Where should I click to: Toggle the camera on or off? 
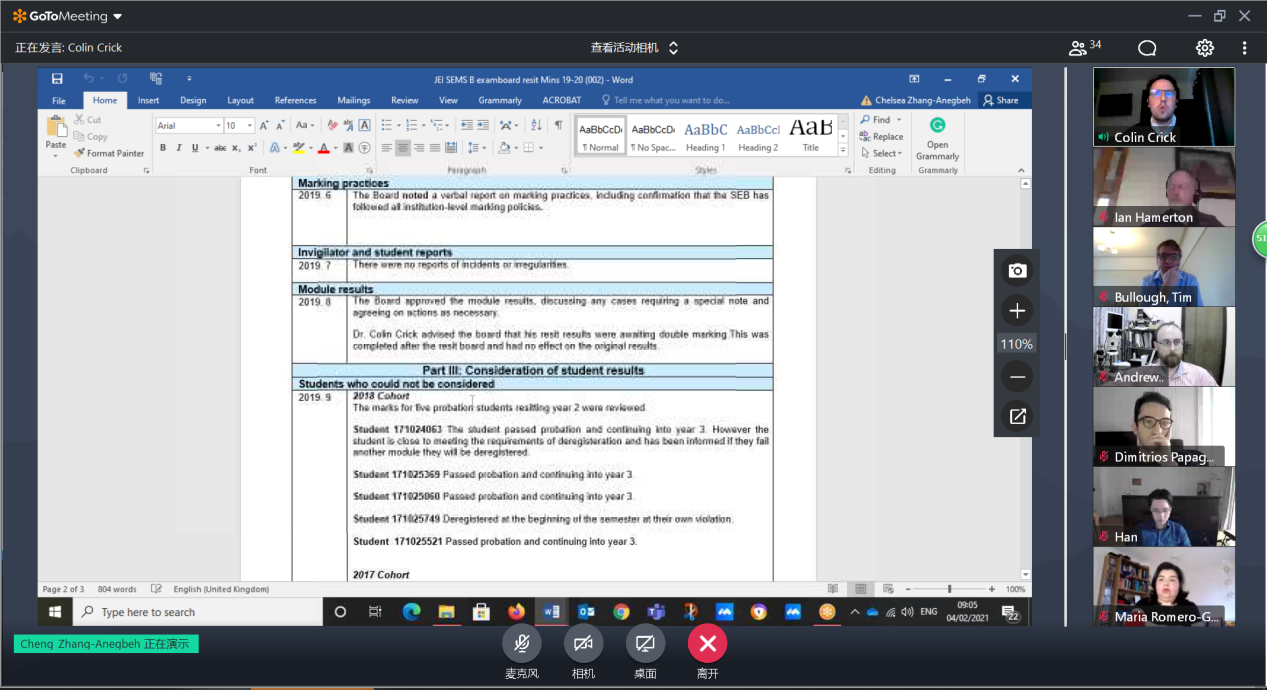583,643
